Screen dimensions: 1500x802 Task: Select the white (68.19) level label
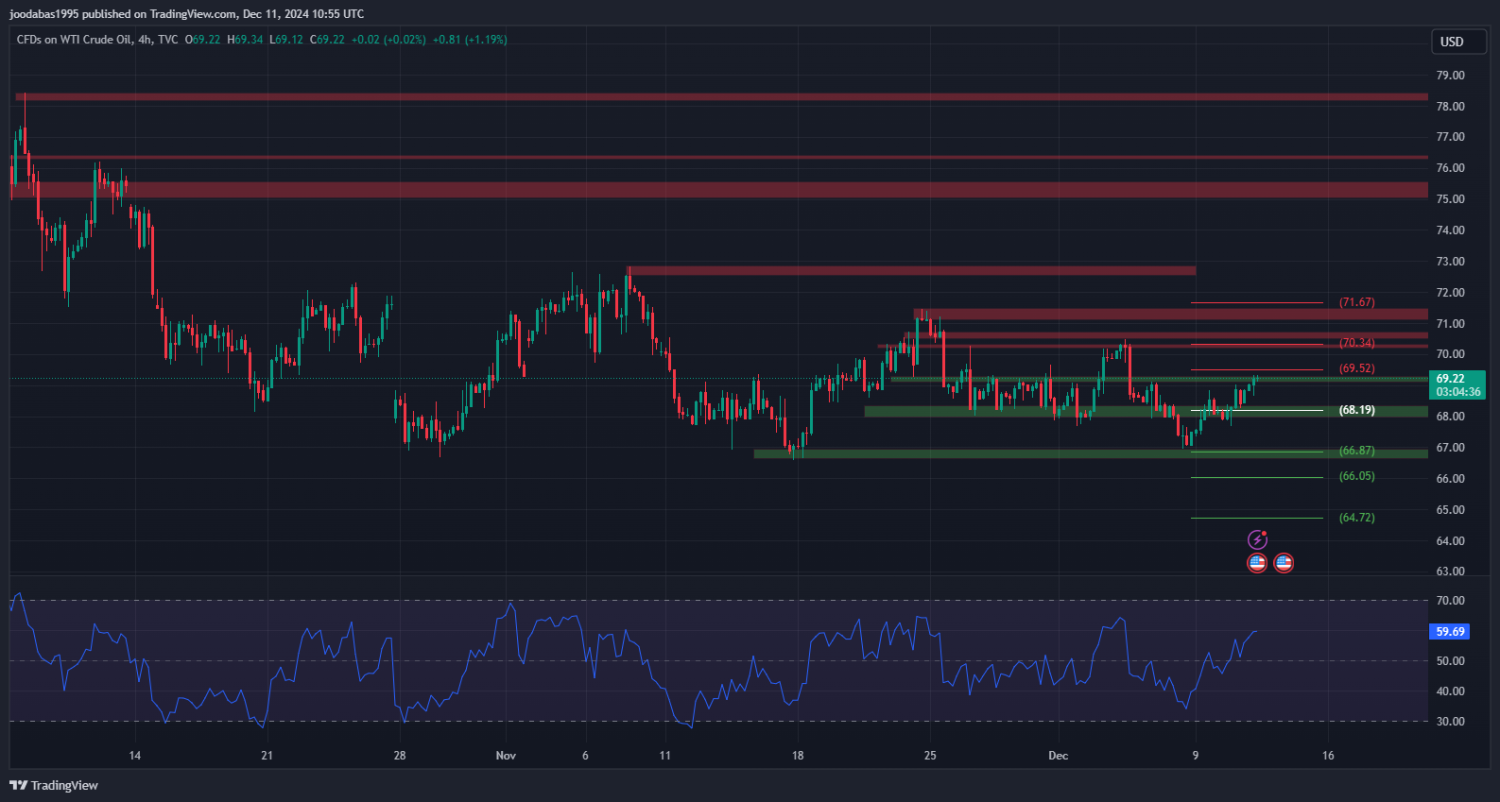pyautogui.click(x=1357, y=410)
